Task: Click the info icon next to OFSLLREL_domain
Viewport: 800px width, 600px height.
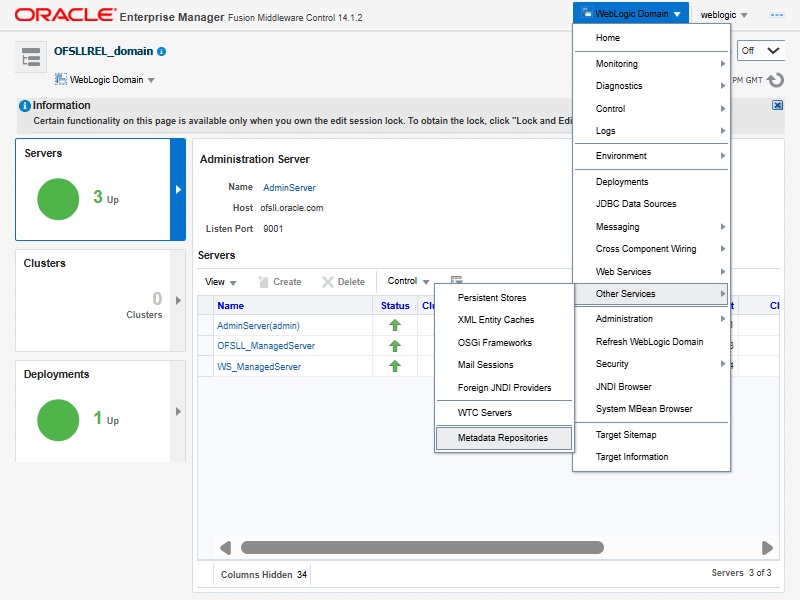Action: pyautogui.click(x=162, y=51)
